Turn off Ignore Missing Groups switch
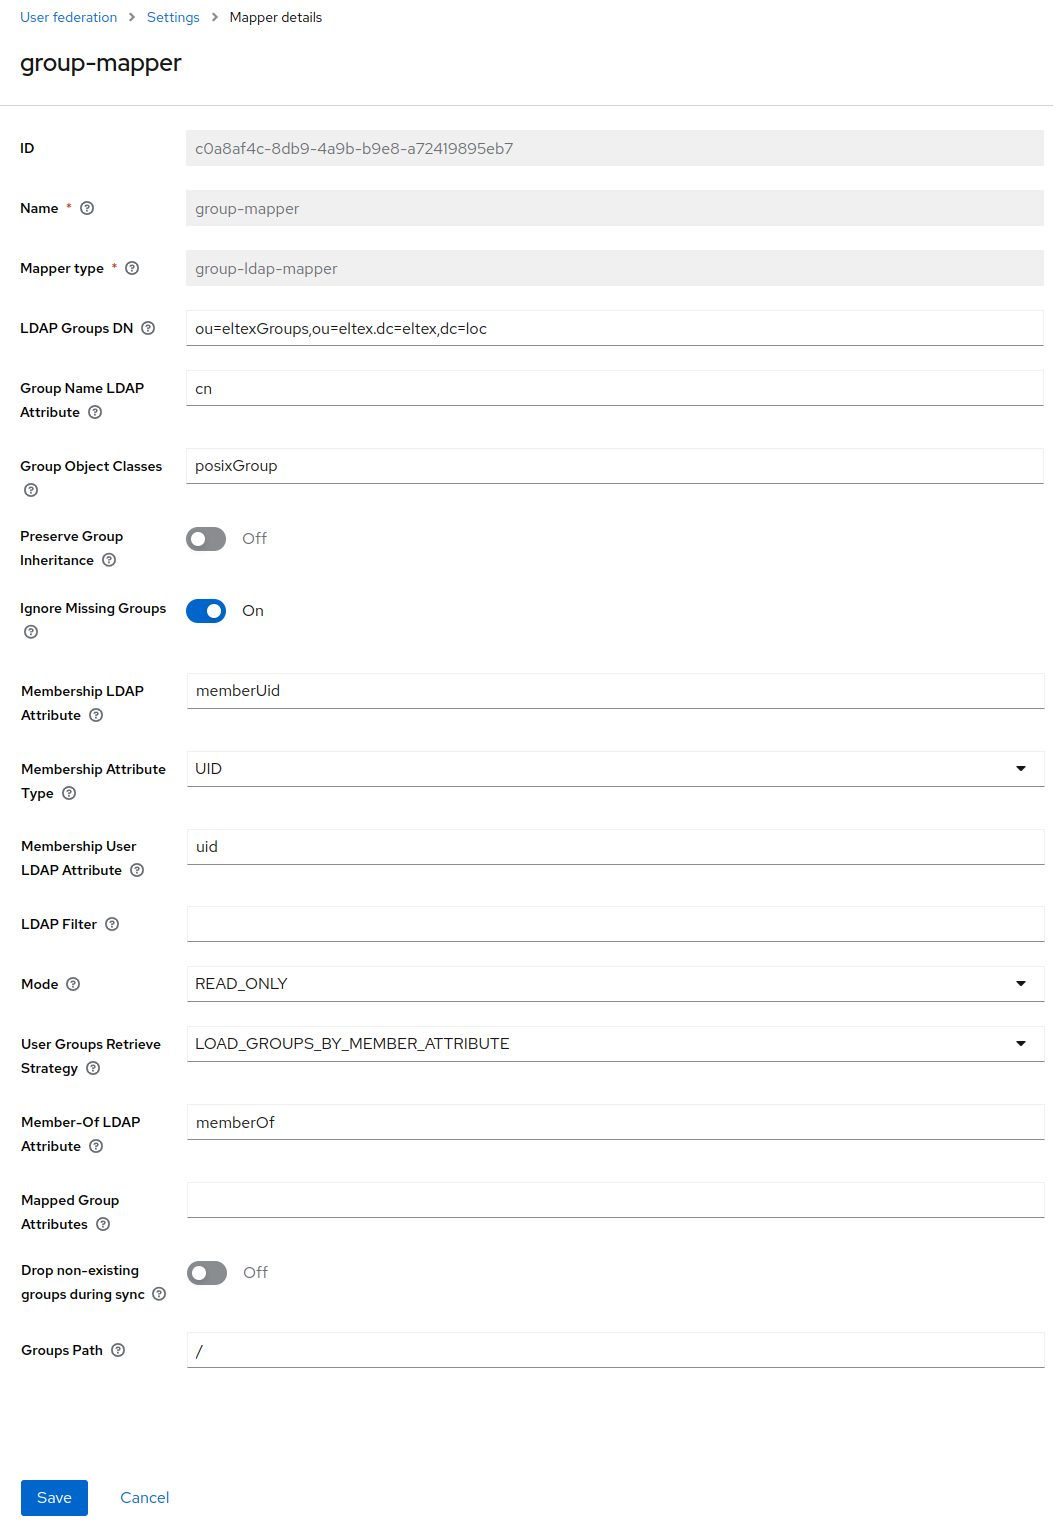 point(206,611)
